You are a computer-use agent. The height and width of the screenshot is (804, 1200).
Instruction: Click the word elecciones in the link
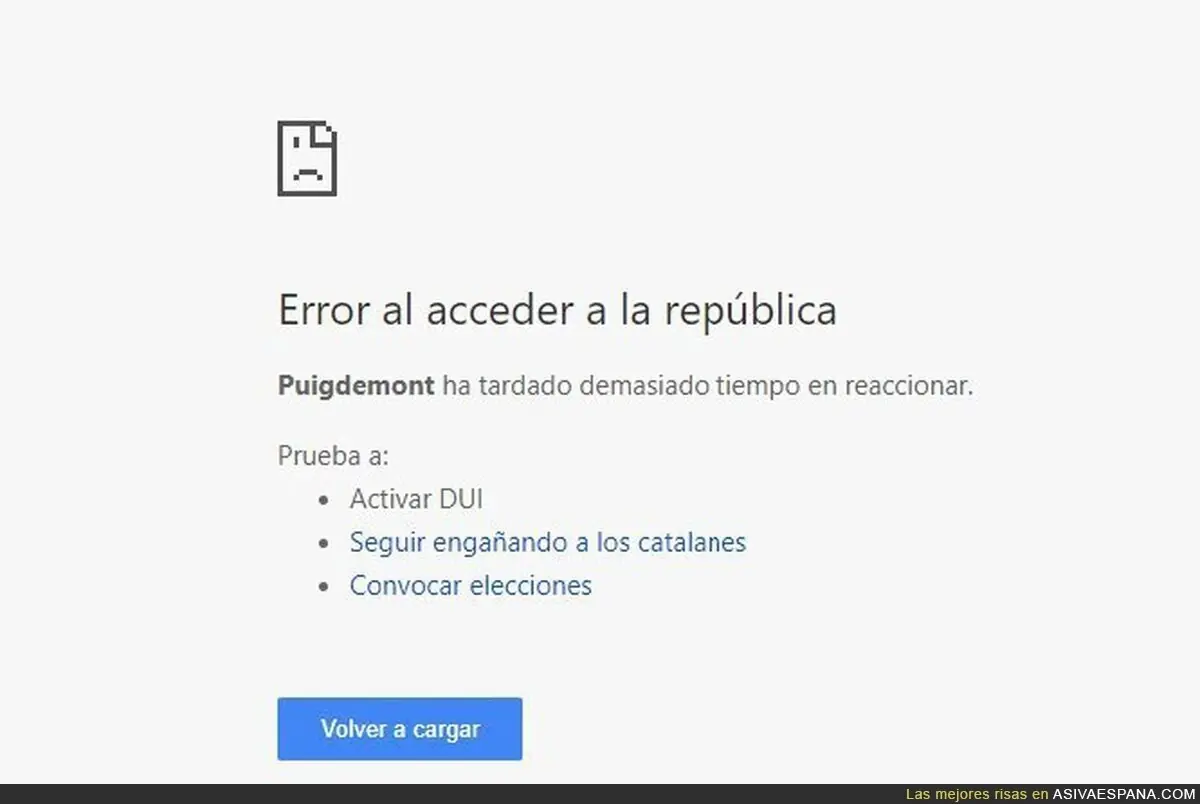(x=531, y=585)
